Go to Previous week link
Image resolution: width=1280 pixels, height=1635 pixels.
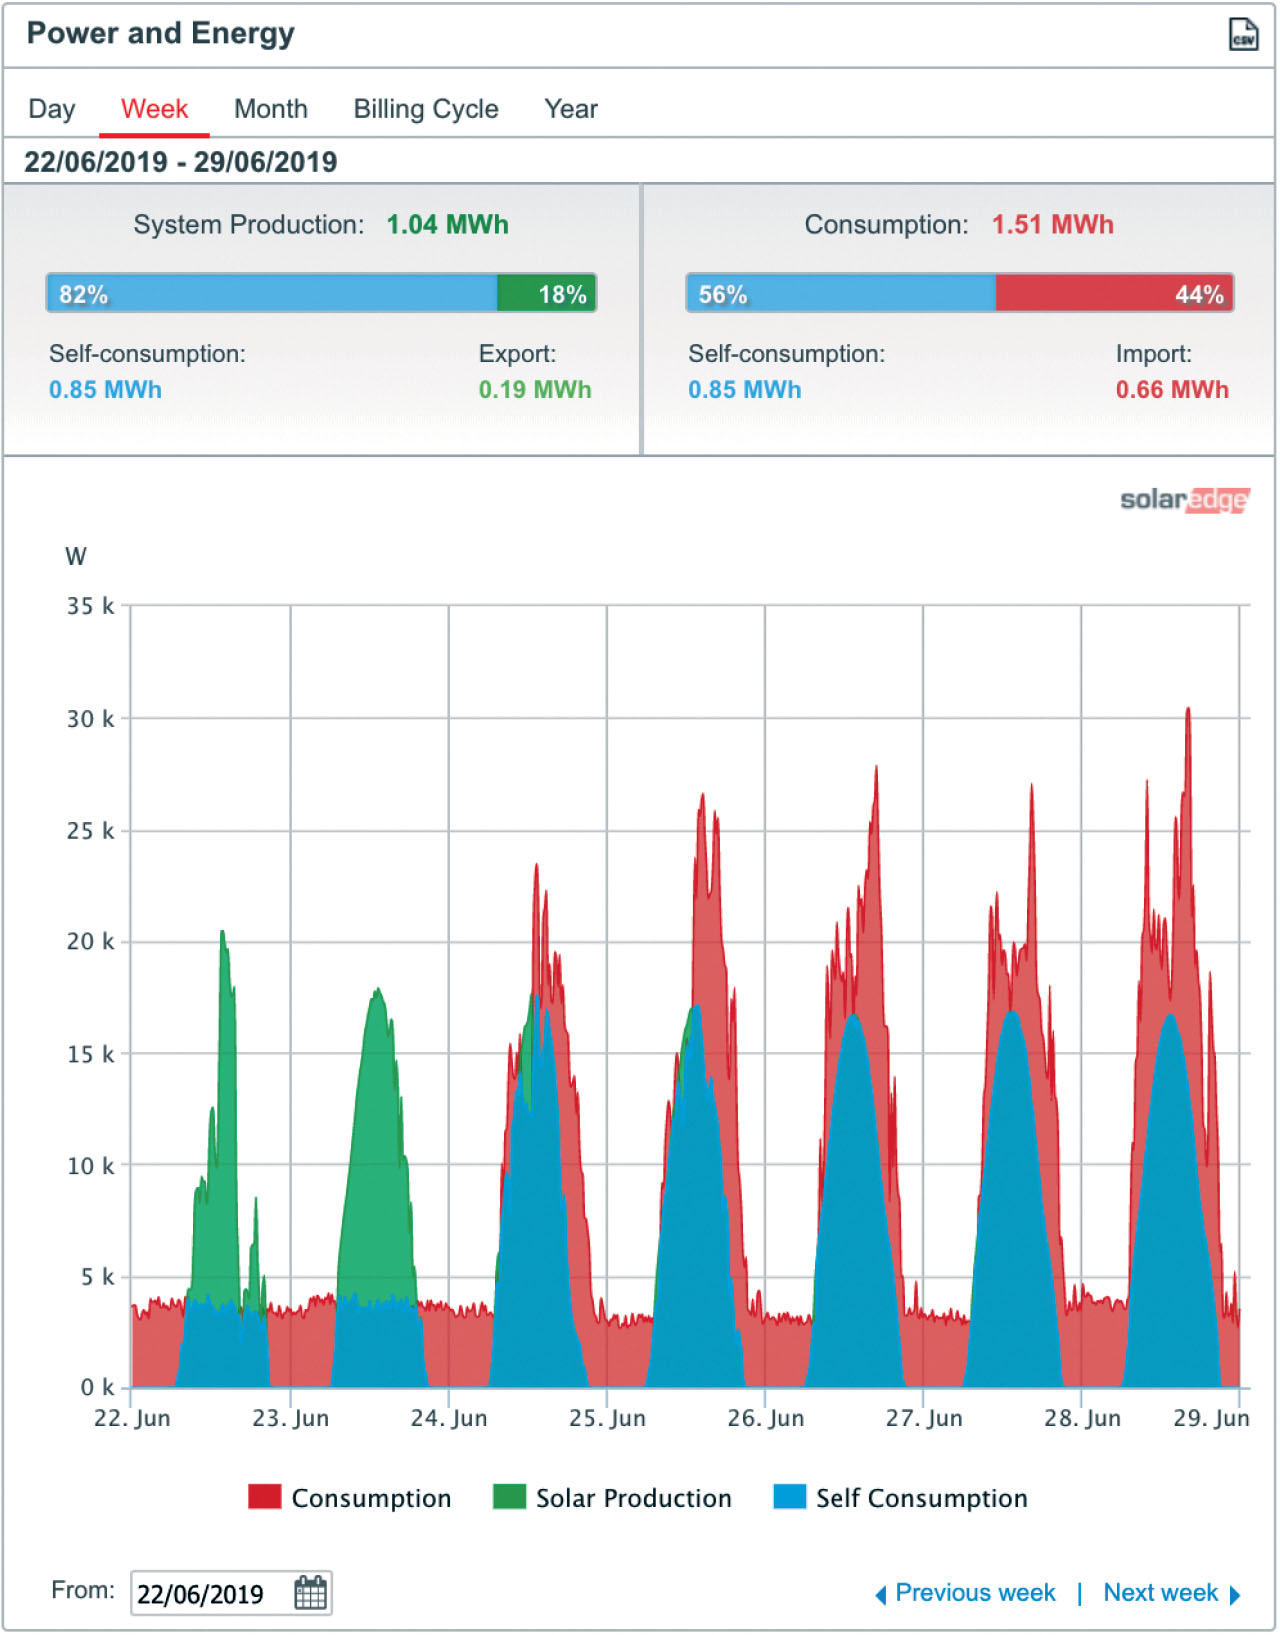click(x=975, y=1593)
